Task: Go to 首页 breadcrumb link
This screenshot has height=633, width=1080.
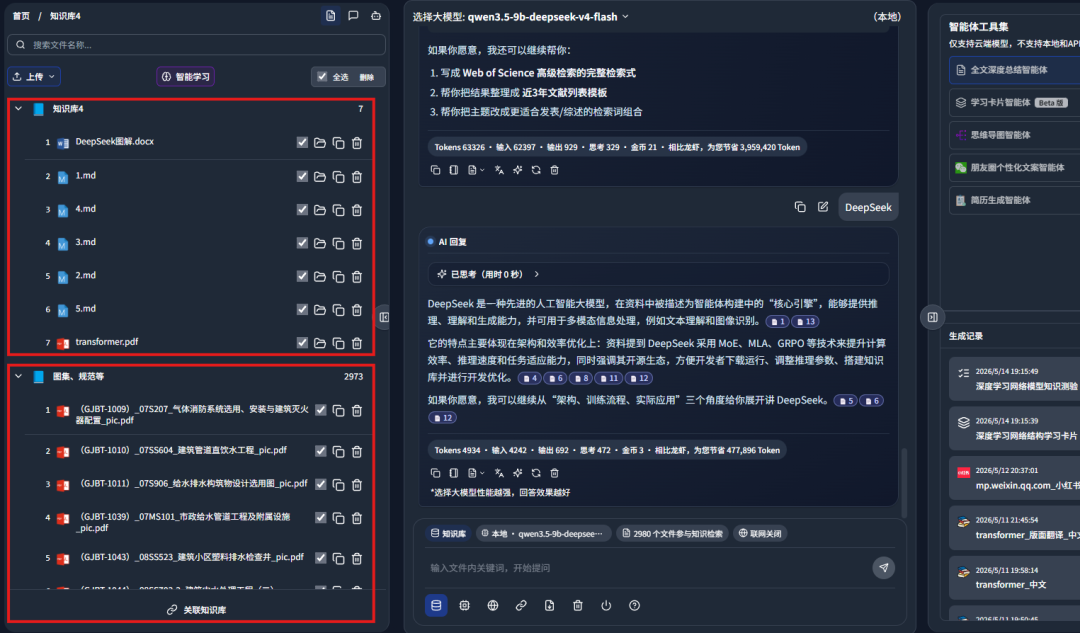Action: (x=21, y=16)
